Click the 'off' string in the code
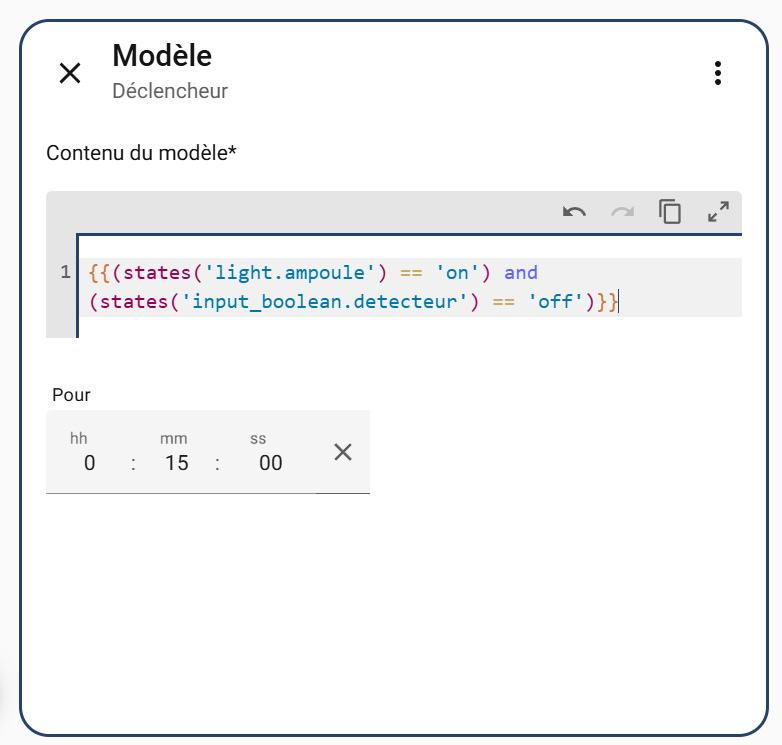The width and height of the screenshot is (782, 745). (x=554, y=301)
